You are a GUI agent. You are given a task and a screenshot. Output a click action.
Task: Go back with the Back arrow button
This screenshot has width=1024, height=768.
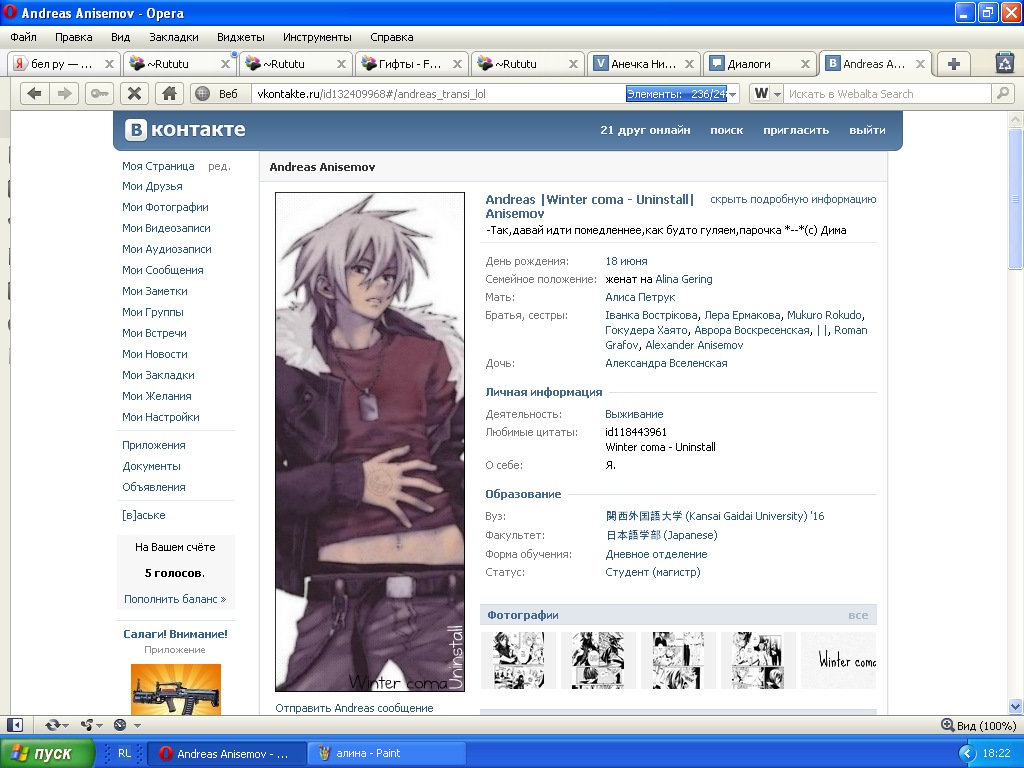click(35, 93)
